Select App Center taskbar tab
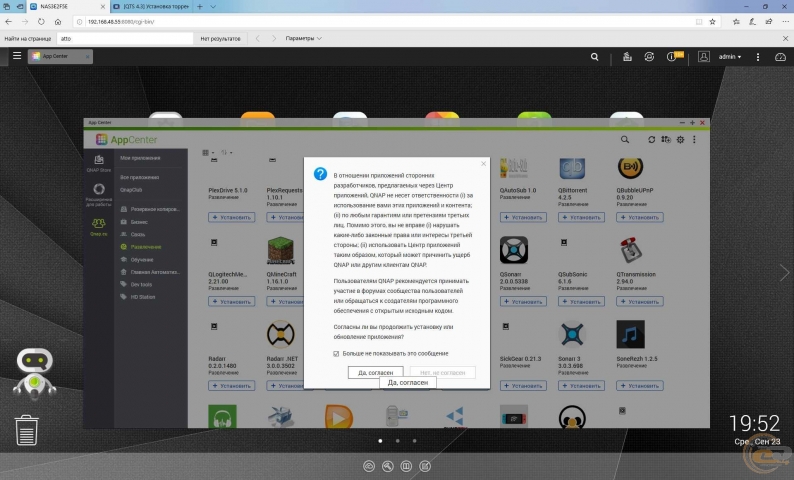 tap(60, 56)
